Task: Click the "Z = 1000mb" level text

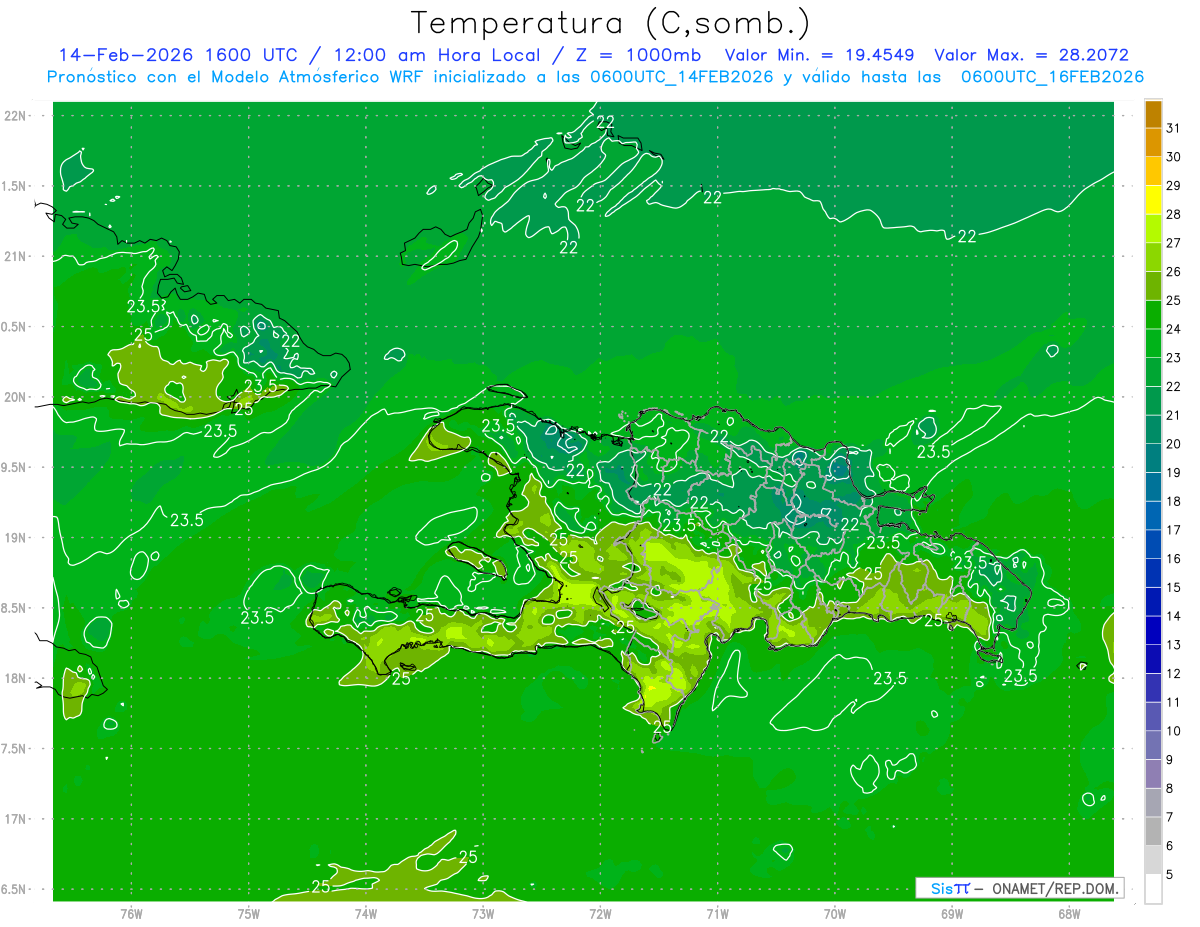Action: [x=634, y=55]
